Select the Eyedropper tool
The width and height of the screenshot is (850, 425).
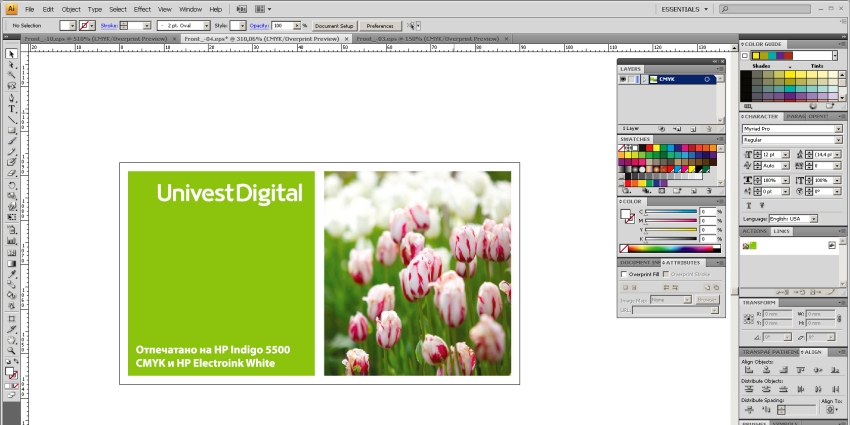[x=11, y=274]
